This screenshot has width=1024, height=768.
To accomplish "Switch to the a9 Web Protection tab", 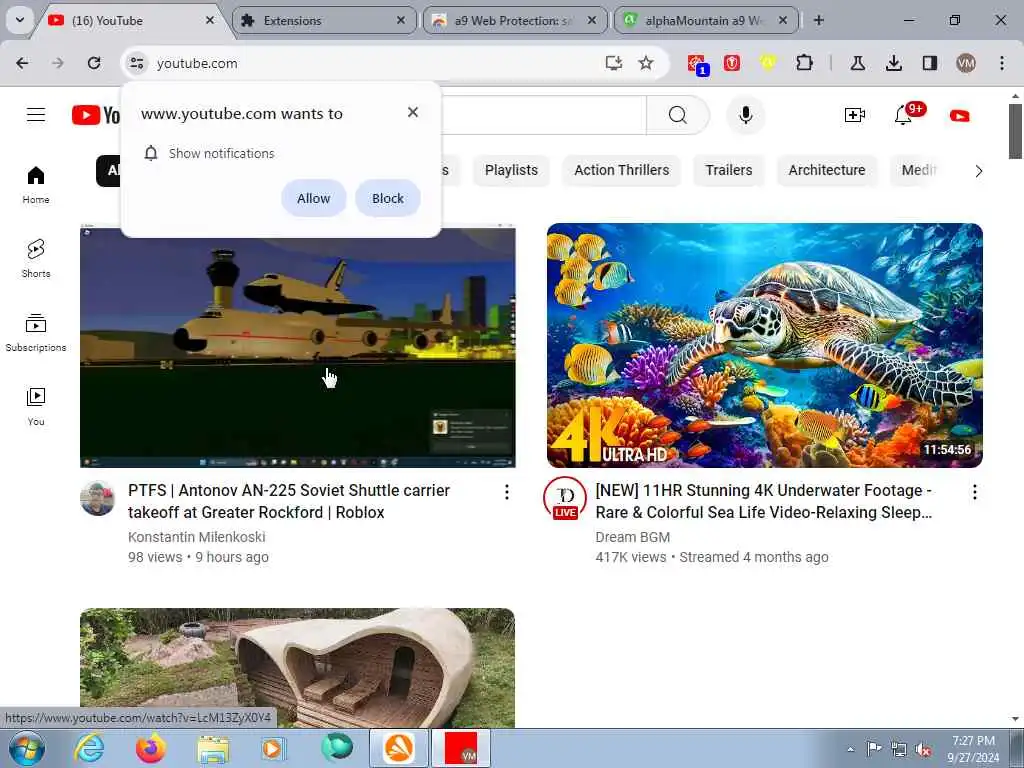I will (x=515, y=21).
